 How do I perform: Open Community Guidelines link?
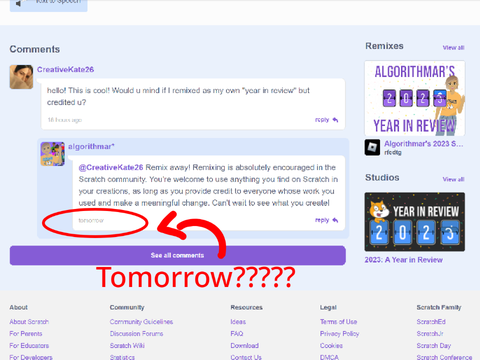(141, 322)
